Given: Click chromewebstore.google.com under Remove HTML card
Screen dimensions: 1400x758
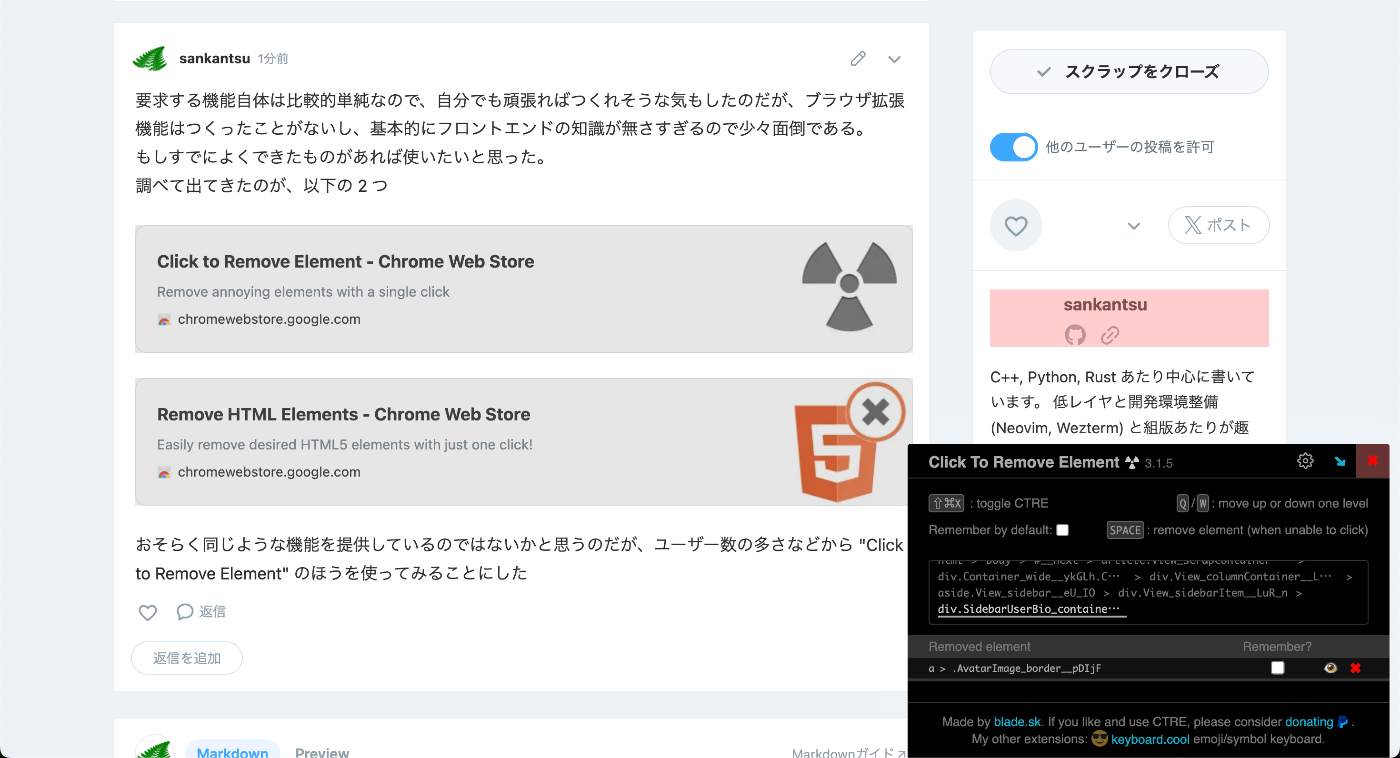Looking at the screenshot, I should tap(269, 472).
